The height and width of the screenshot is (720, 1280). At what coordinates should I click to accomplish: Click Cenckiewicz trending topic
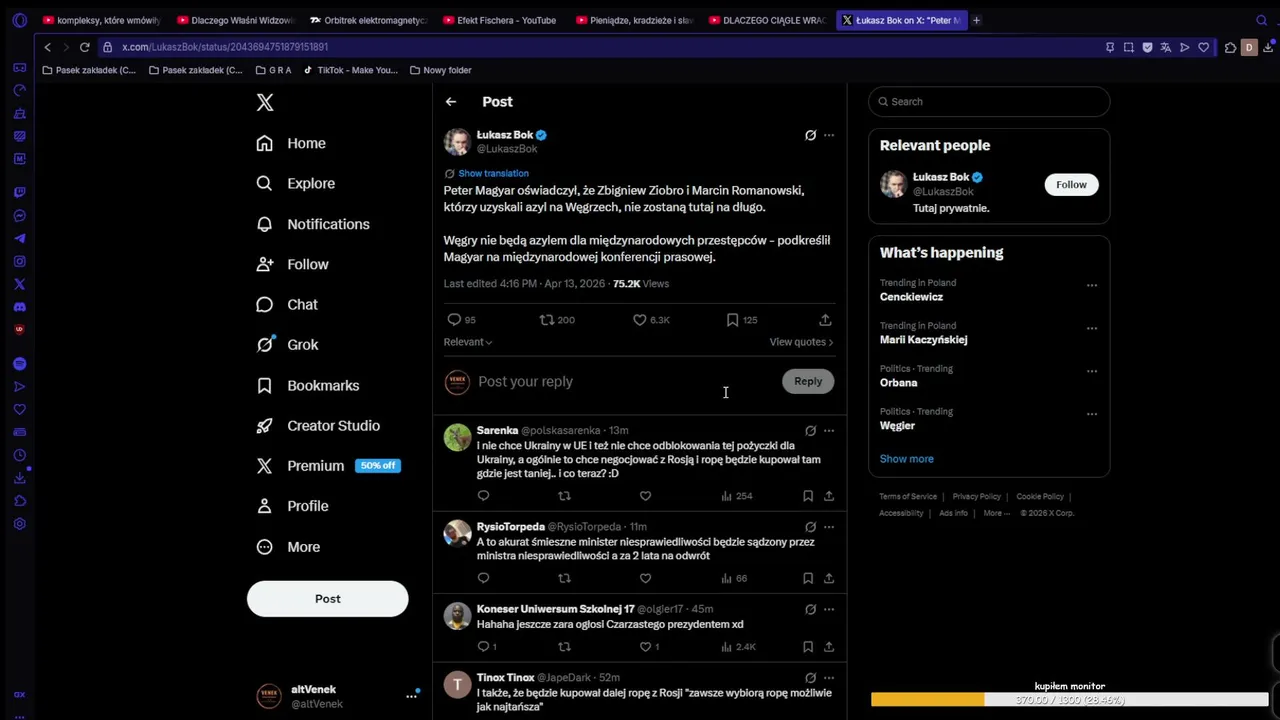coord(911,297)
